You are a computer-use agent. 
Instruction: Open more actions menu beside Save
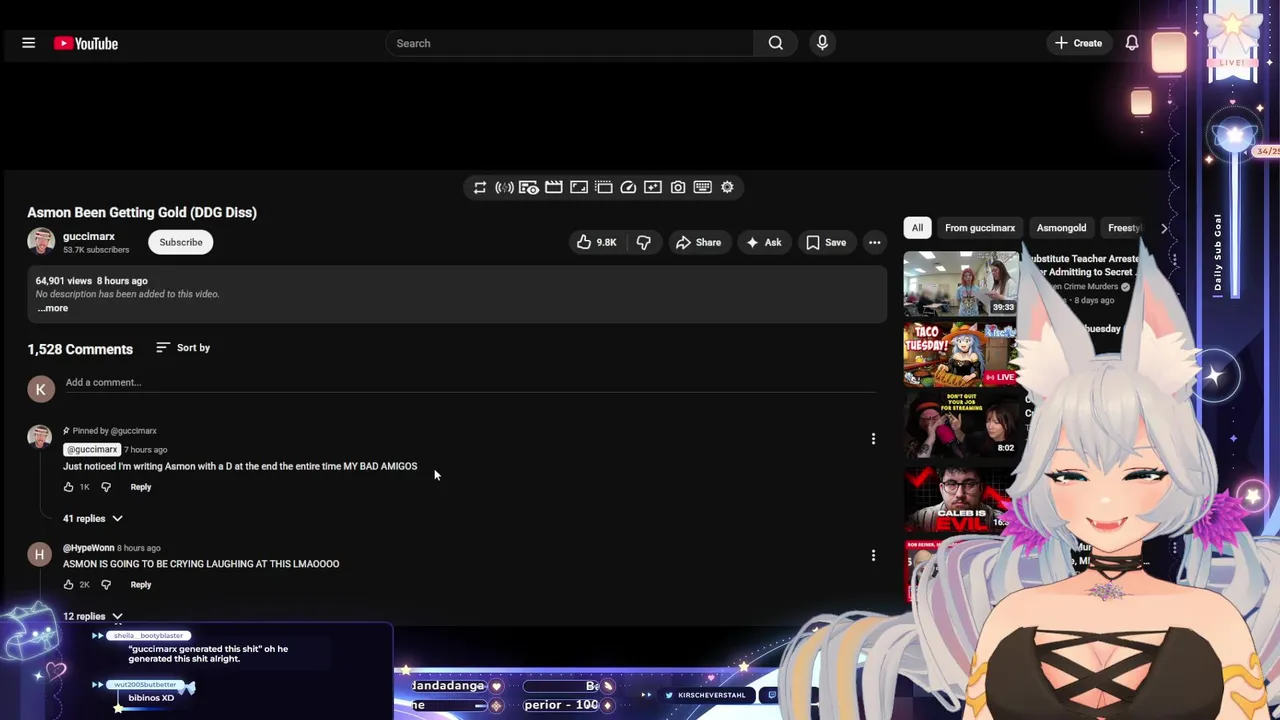click(874, 242)
